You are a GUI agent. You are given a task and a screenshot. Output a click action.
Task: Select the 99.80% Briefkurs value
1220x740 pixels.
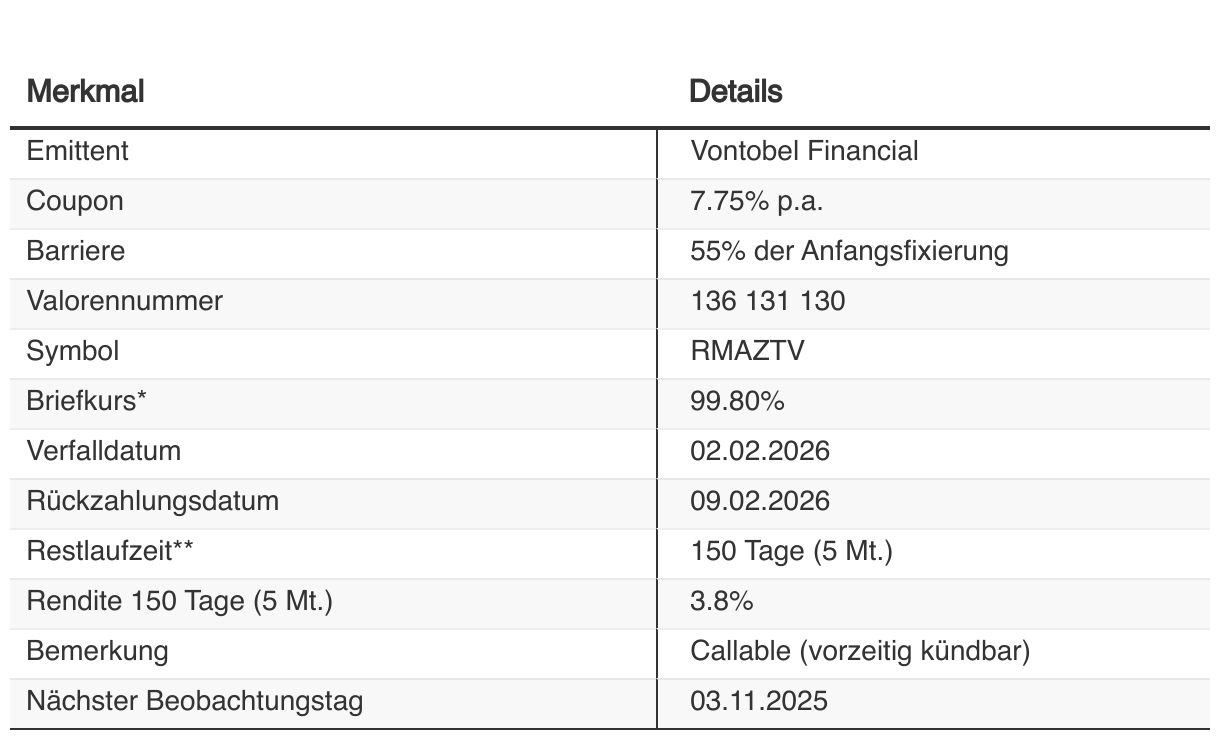tap(737, 401)
